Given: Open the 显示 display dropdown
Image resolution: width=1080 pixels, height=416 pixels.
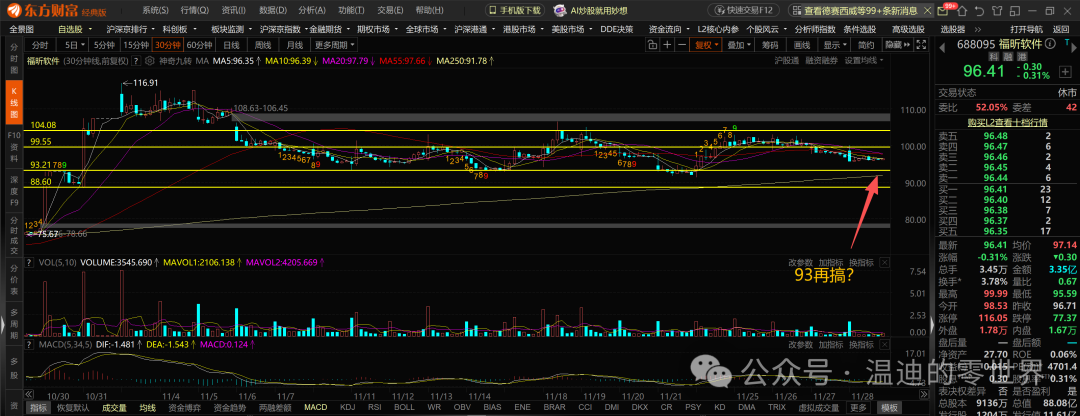Looking at the screenshot, I should 835,45.
